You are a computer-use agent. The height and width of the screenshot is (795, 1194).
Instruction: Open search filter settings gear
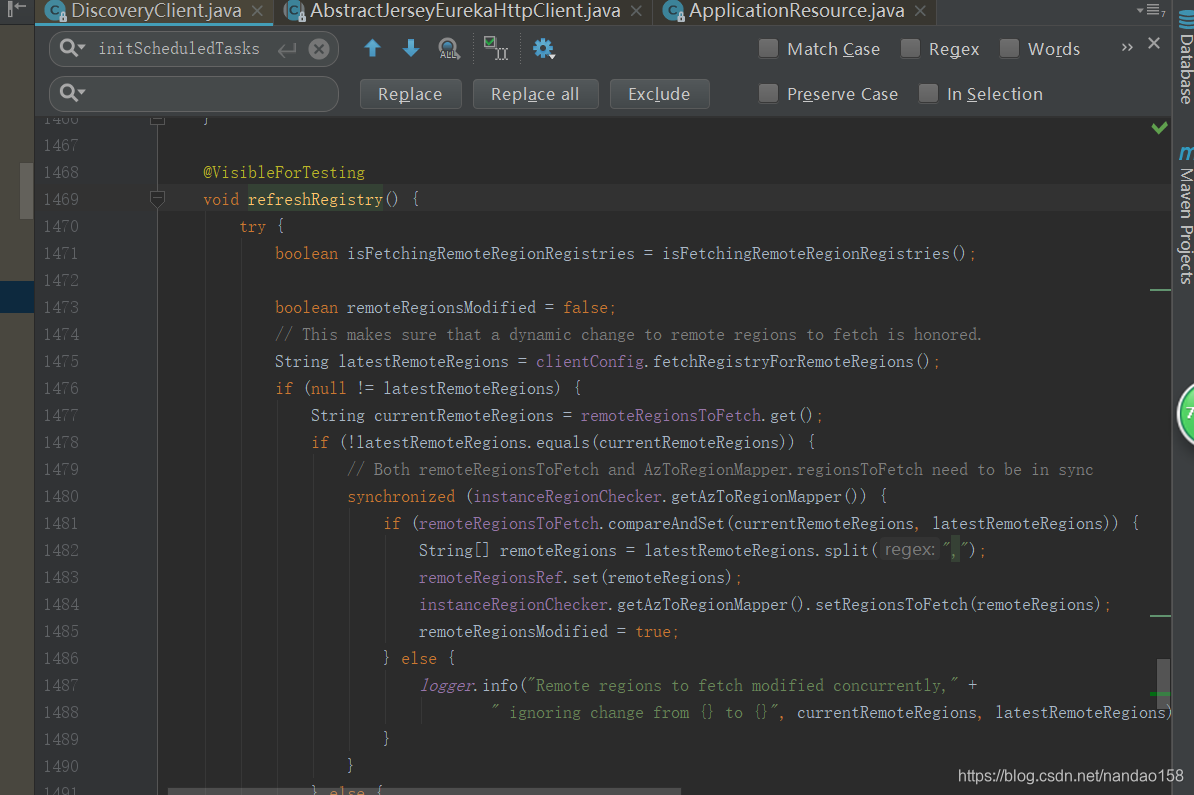tap(543, 49)
